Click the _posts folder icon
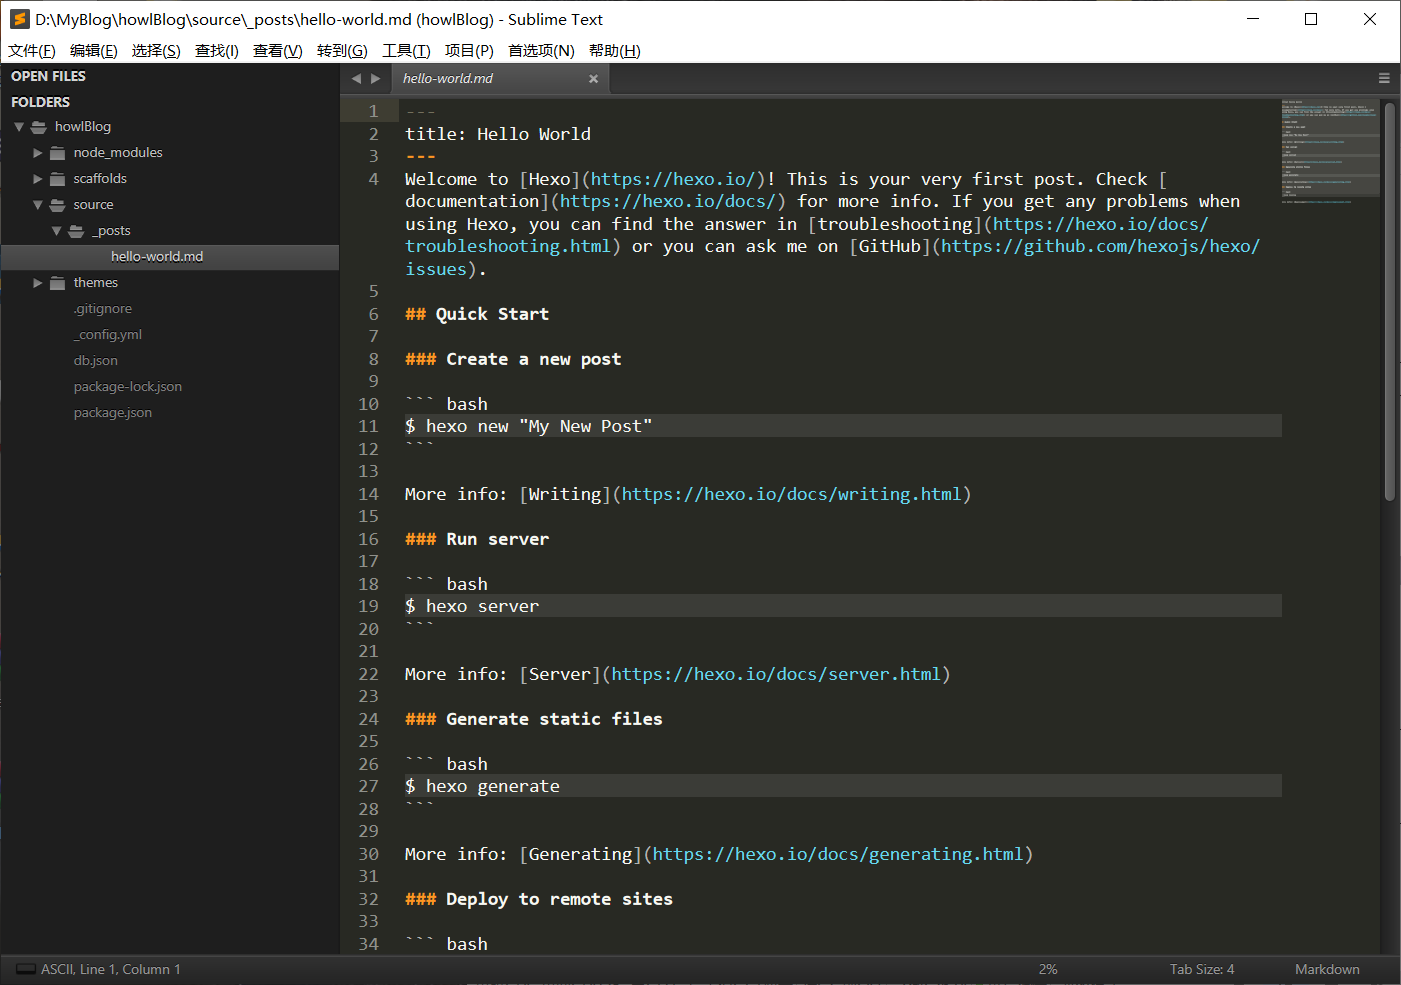The image size is (1401, 985). [x=76, y=231]
